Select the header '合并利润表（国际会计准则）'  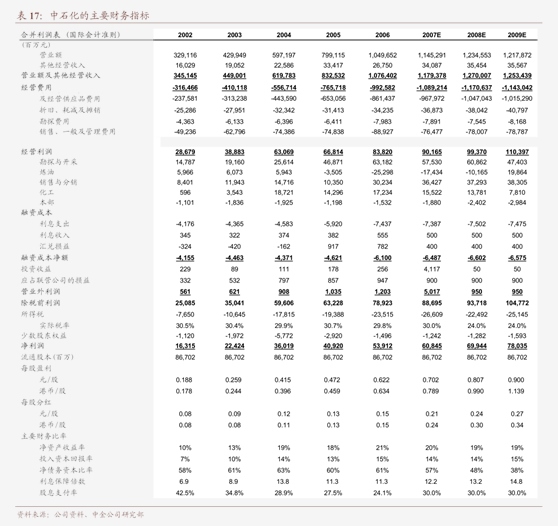(70, 35)
